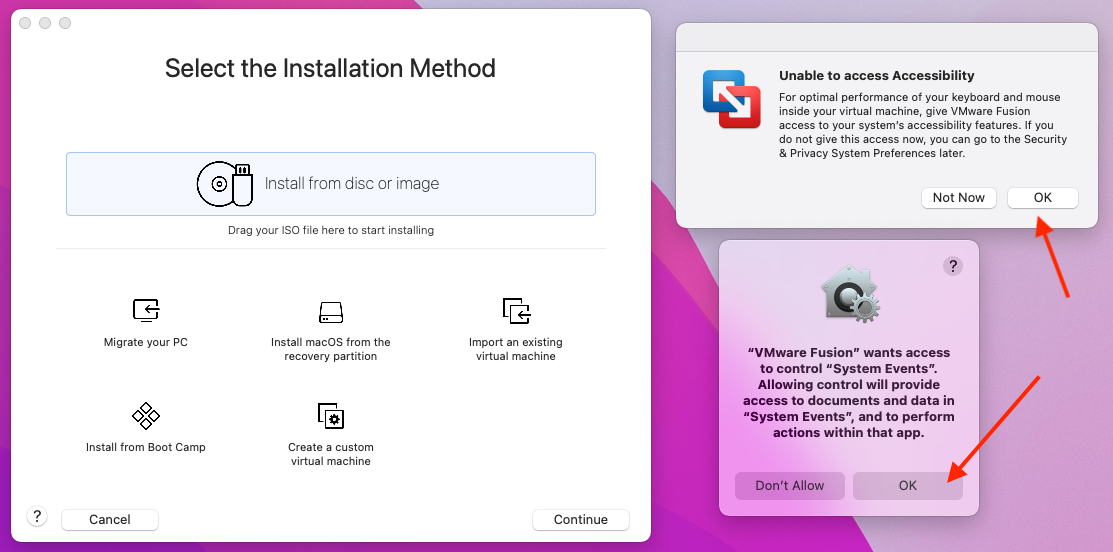Choose Not Now in the Accessibility dialog

958,198
